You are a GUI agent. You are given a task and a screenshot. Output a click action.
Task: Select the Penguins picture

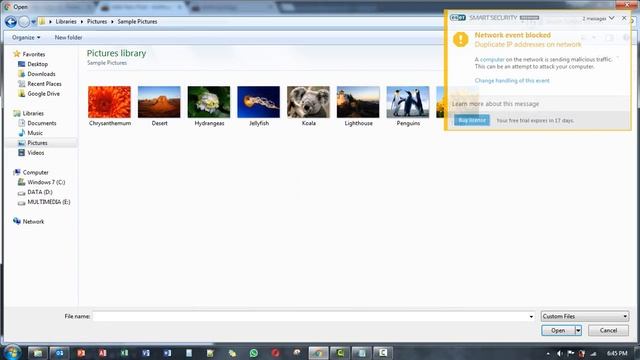pyautogui.click(x=408, y=106)
